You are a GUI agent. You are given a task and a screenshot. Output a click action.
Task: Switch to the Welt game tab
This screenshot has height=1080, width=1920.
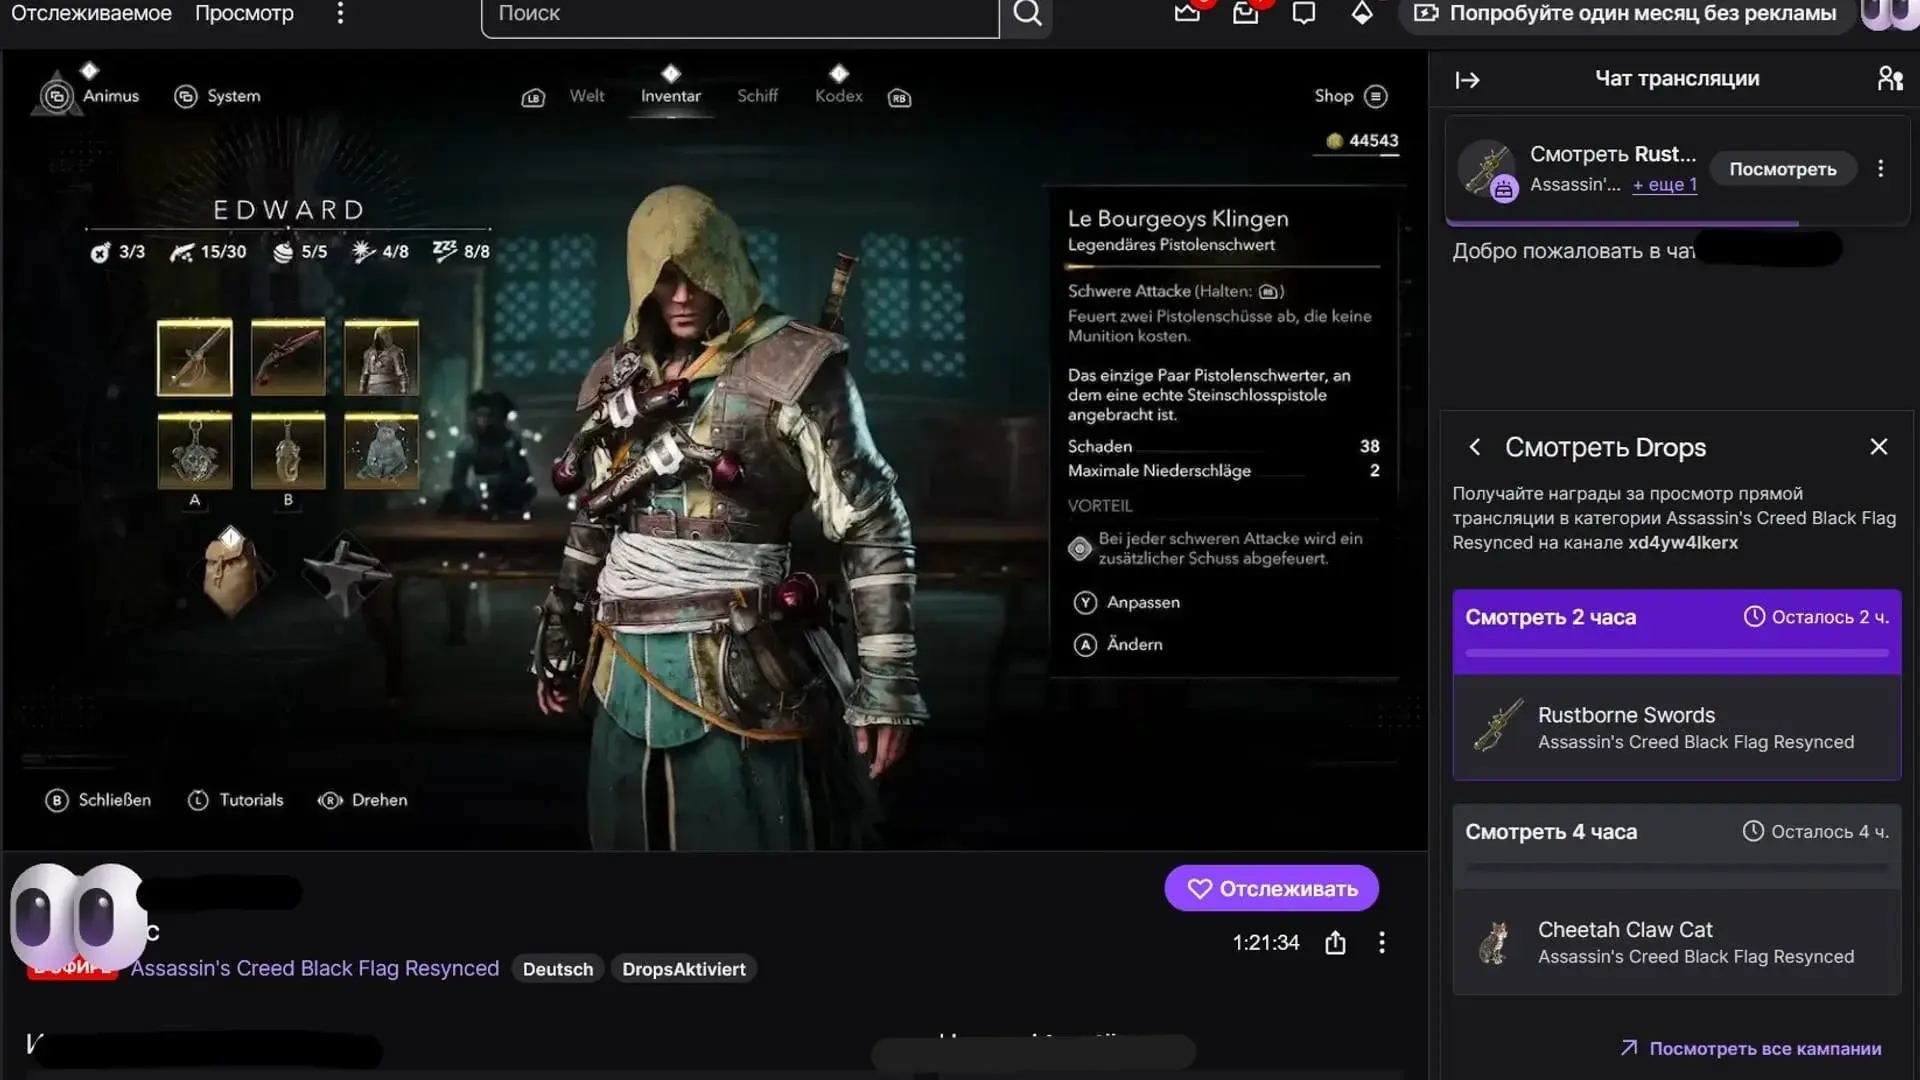(587, 96)
